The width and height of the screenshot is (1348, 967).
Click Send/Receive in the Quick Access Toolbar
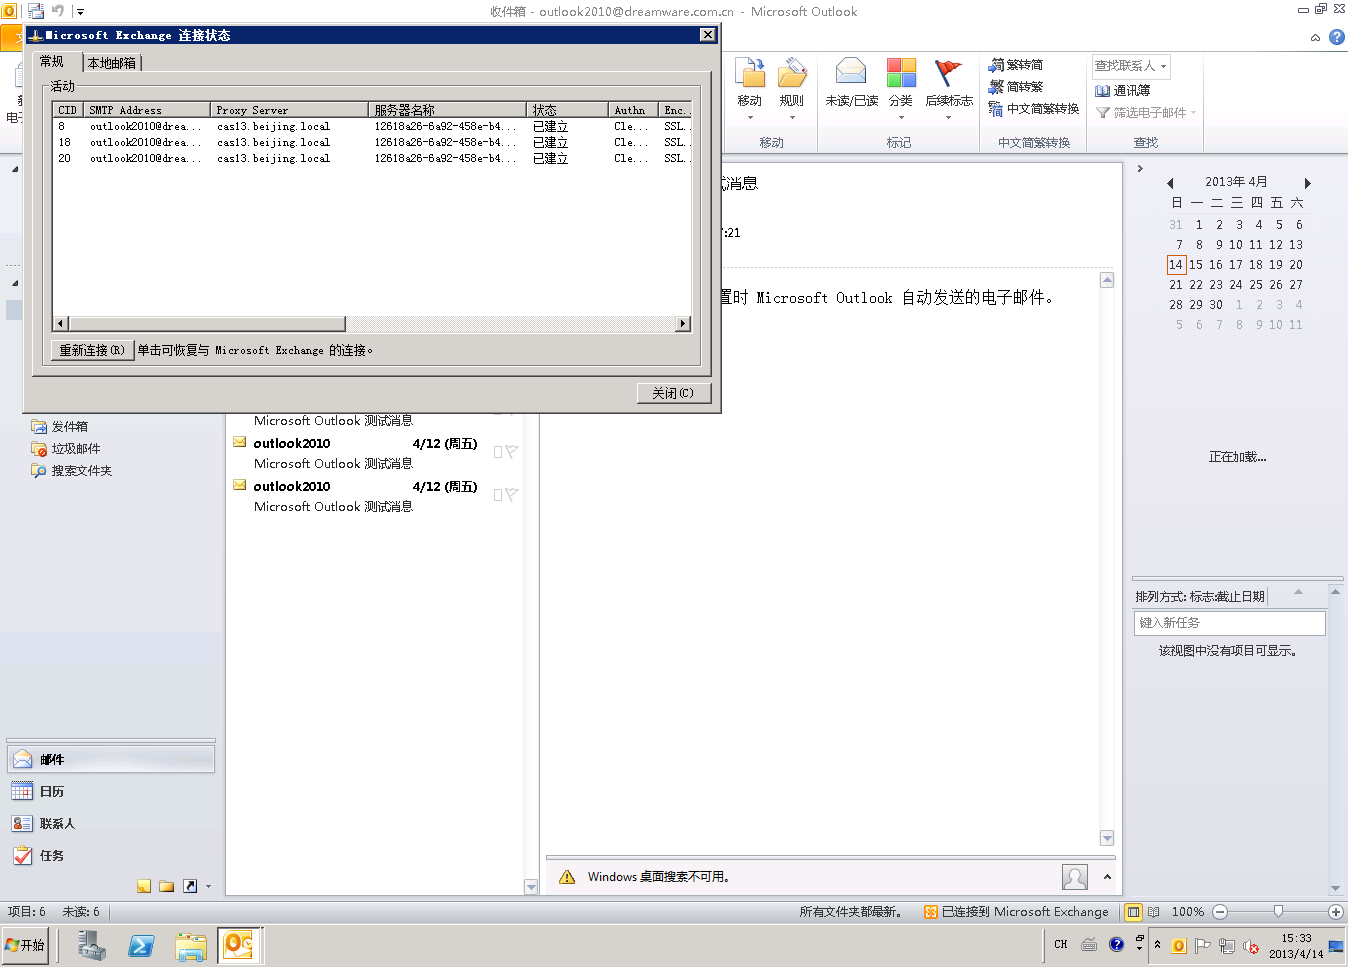pyautogui.click(x=36, y=12)
